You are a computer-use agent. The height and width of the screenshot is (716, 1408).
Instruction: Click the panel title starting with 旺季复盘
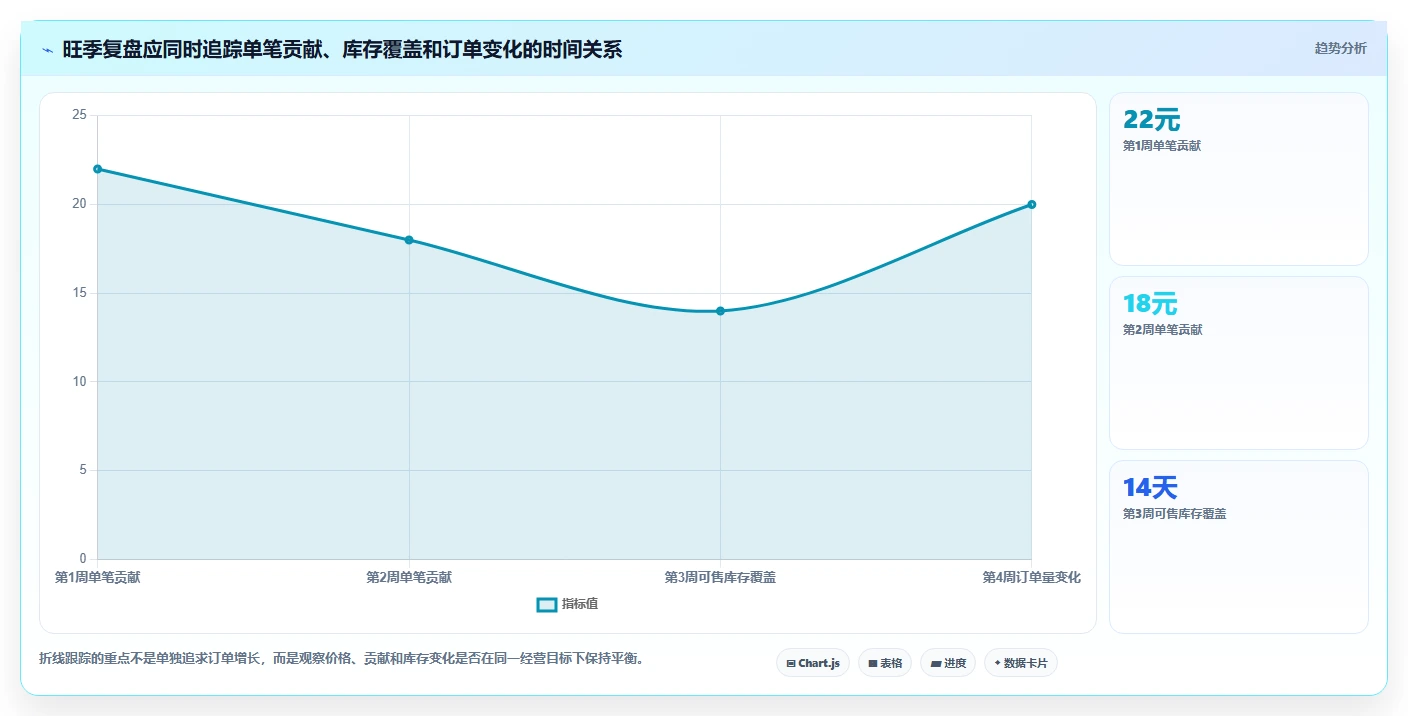tap(342, 50)
